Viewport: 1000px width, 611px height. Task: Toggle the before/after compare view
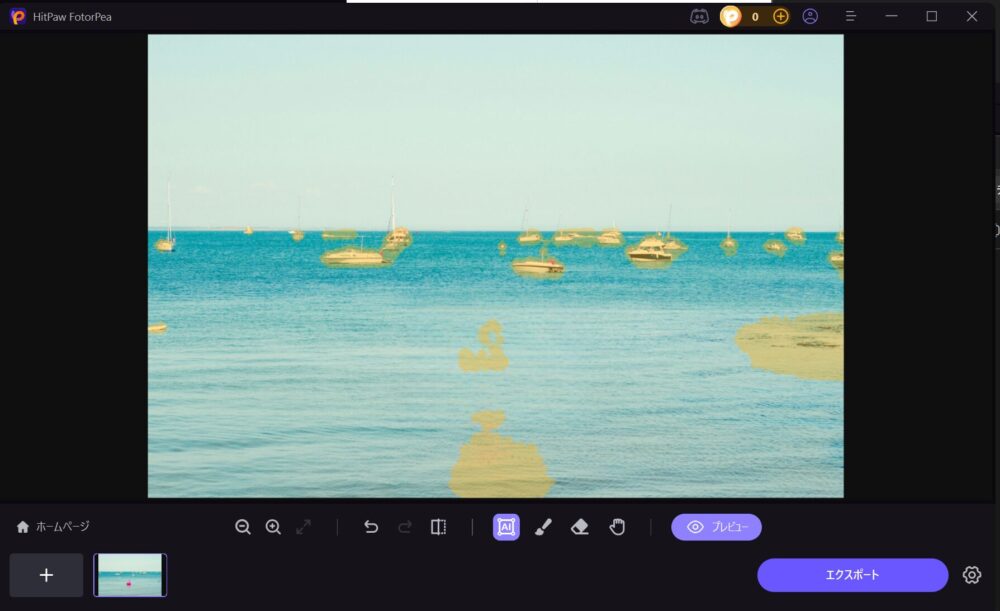coord(438,527)
